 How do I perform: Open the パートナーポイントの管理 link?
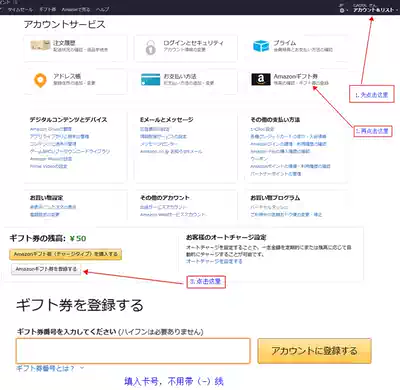pos(276,174)
